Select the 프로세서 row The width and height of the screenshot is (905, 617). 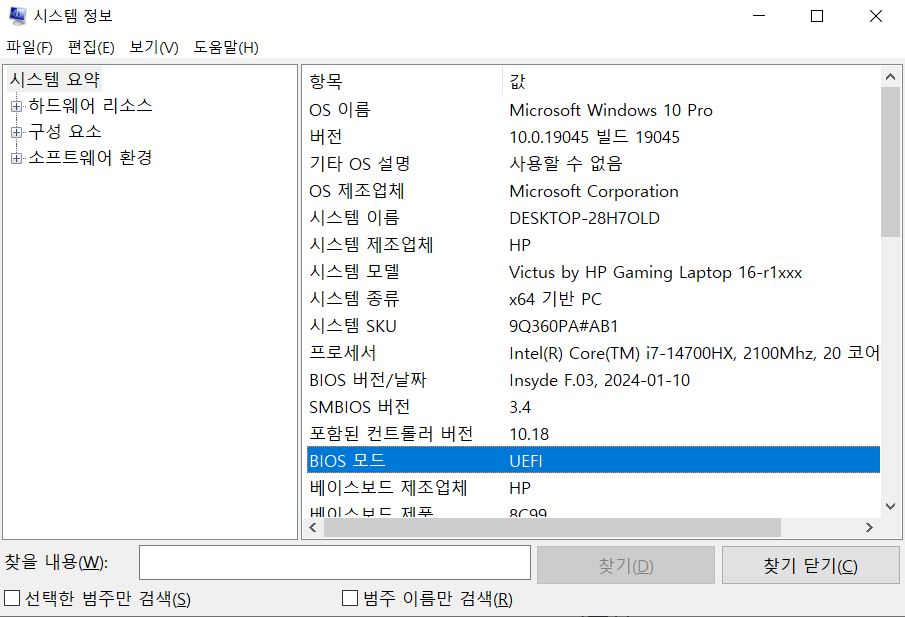[593, 353]
